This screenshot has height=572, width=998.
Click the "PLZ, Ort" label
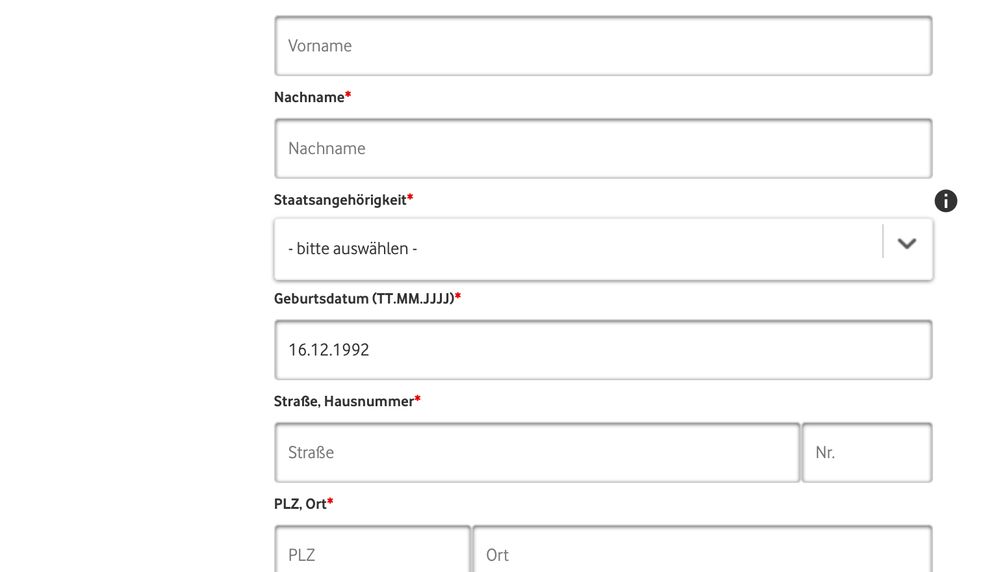300,504
